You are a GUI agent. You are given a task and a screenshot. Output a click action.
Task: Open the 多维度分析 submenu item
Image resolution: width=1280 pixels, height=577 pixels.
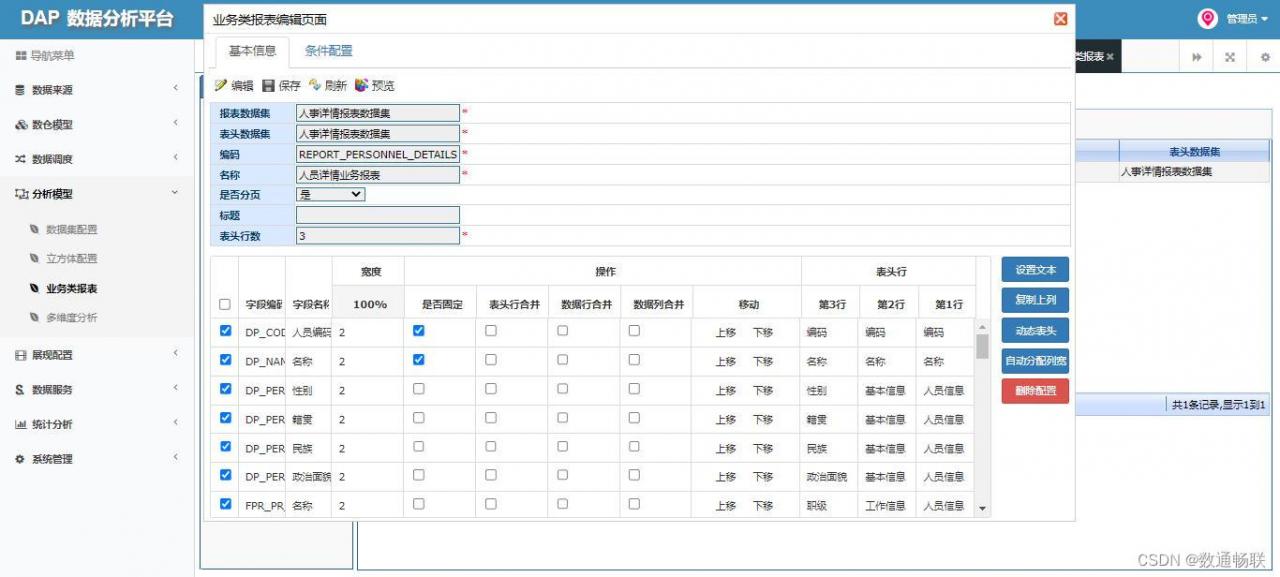[x=72, y=318]
